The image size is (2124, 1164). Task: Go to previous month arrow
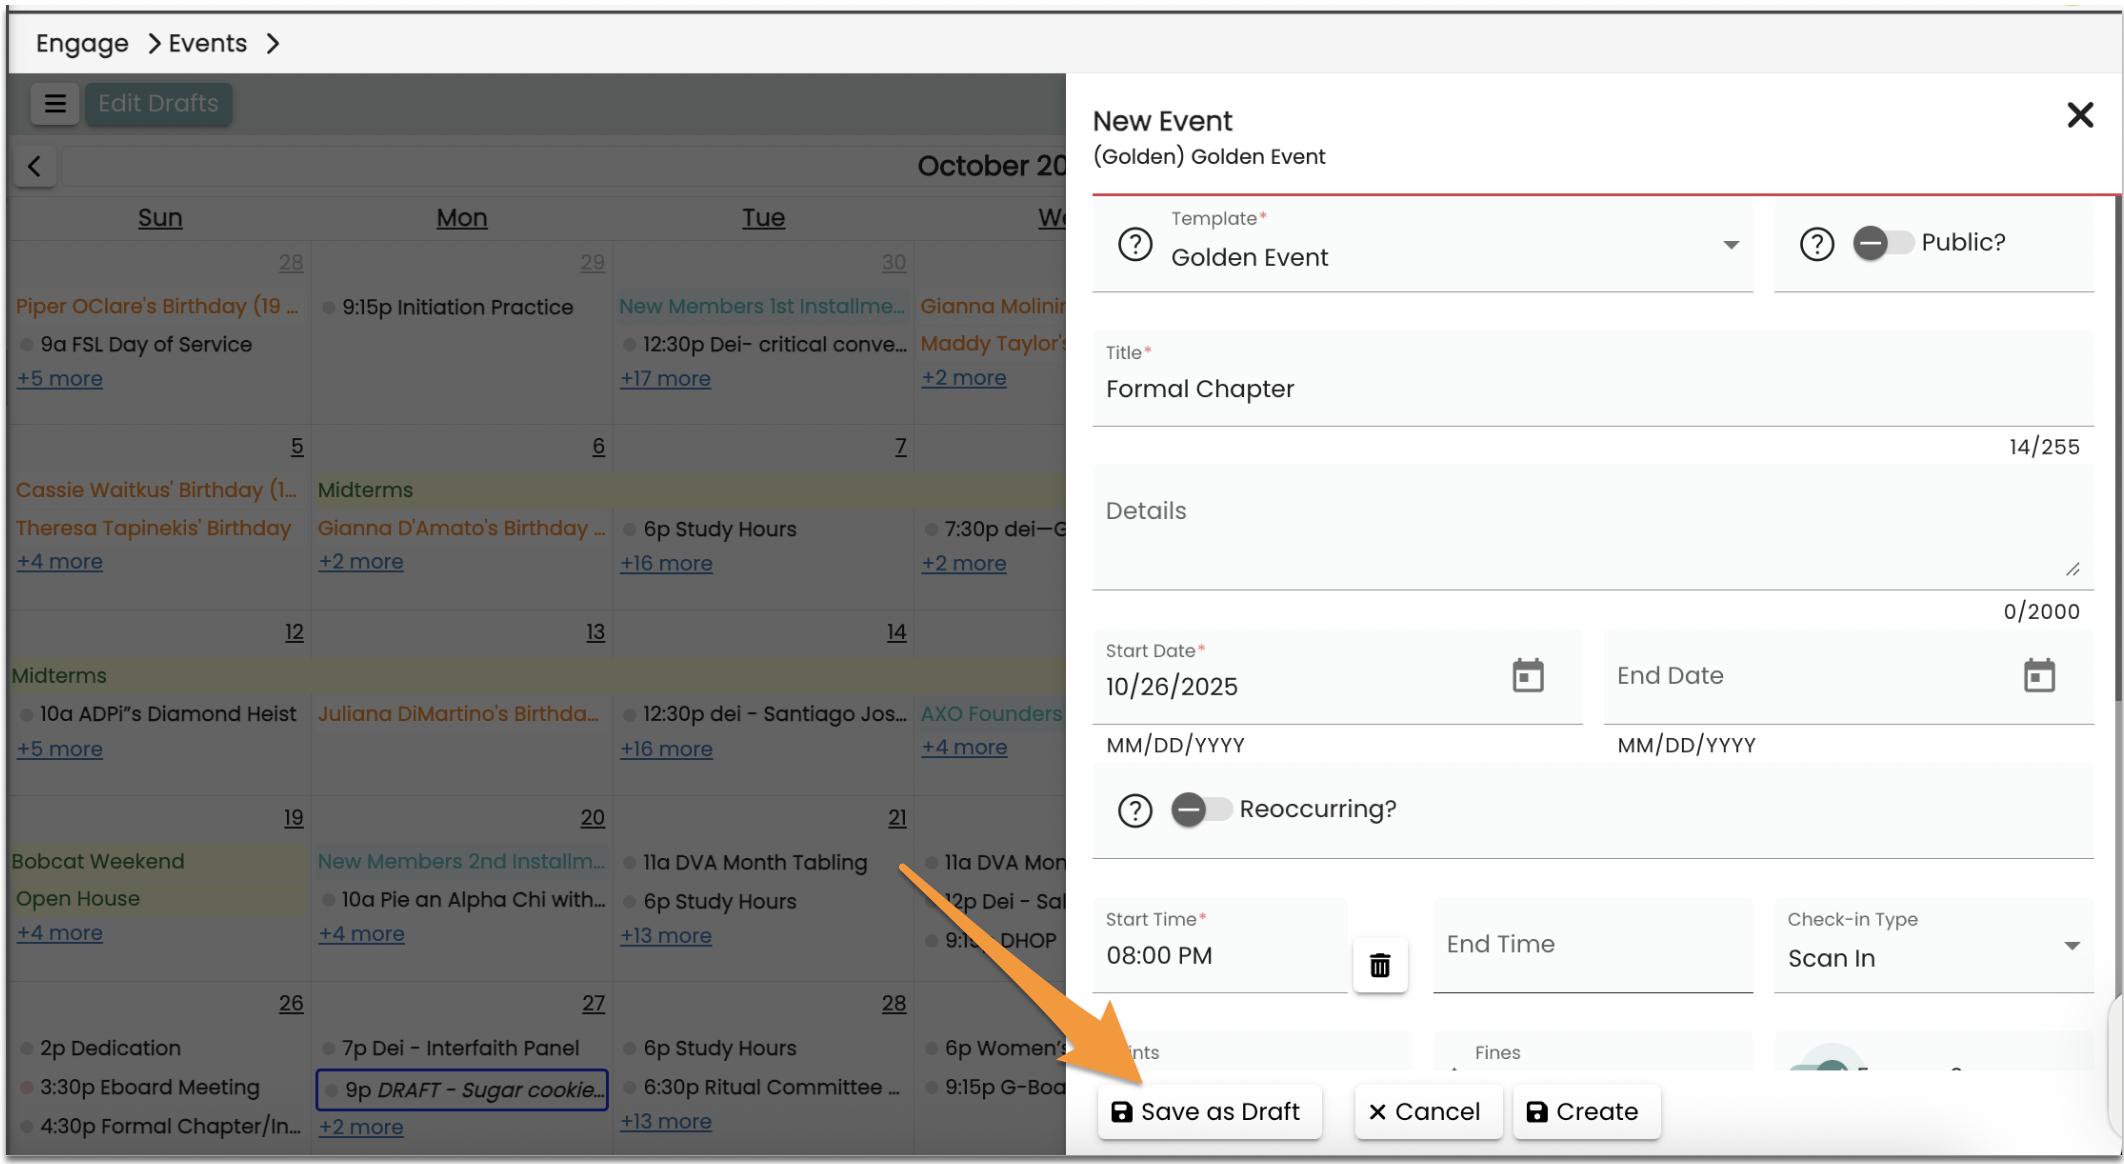[35, 166]
